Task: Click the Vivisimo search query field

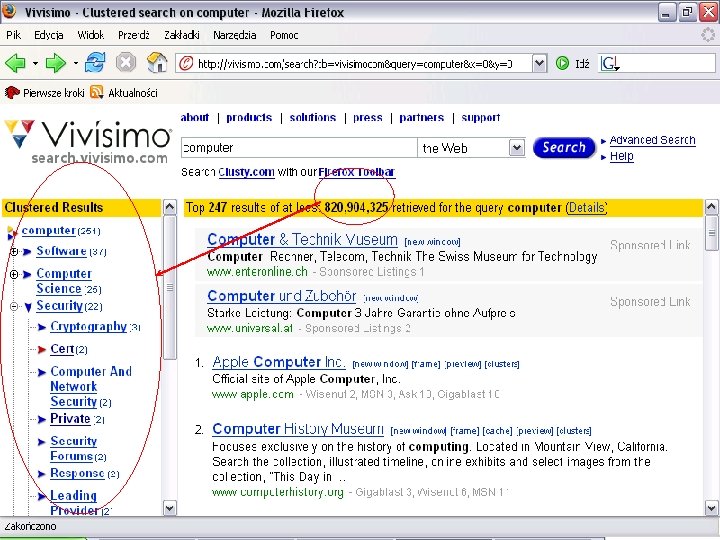Action: [x=299, y=148]
